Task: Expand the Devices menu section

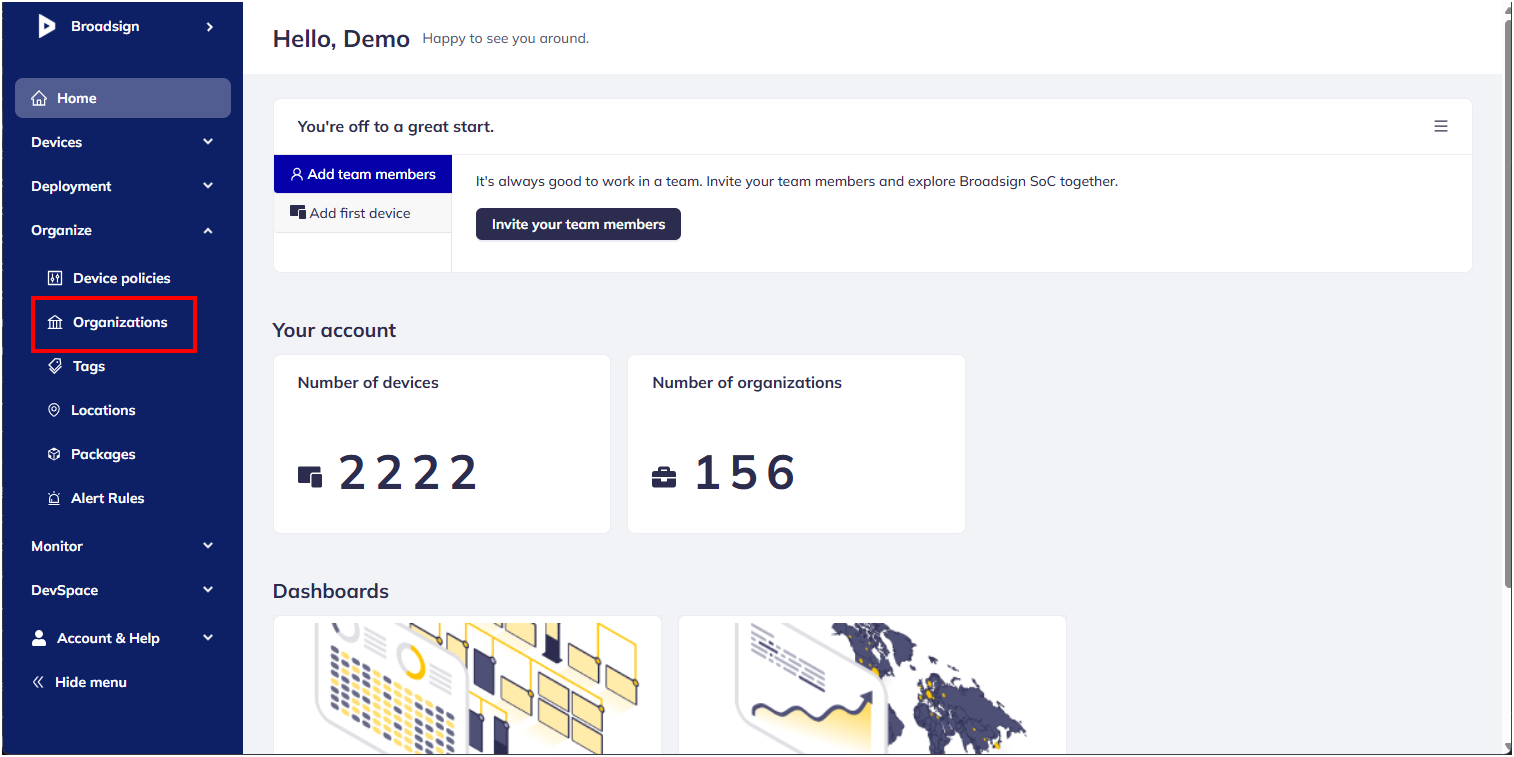Action: 208,142
